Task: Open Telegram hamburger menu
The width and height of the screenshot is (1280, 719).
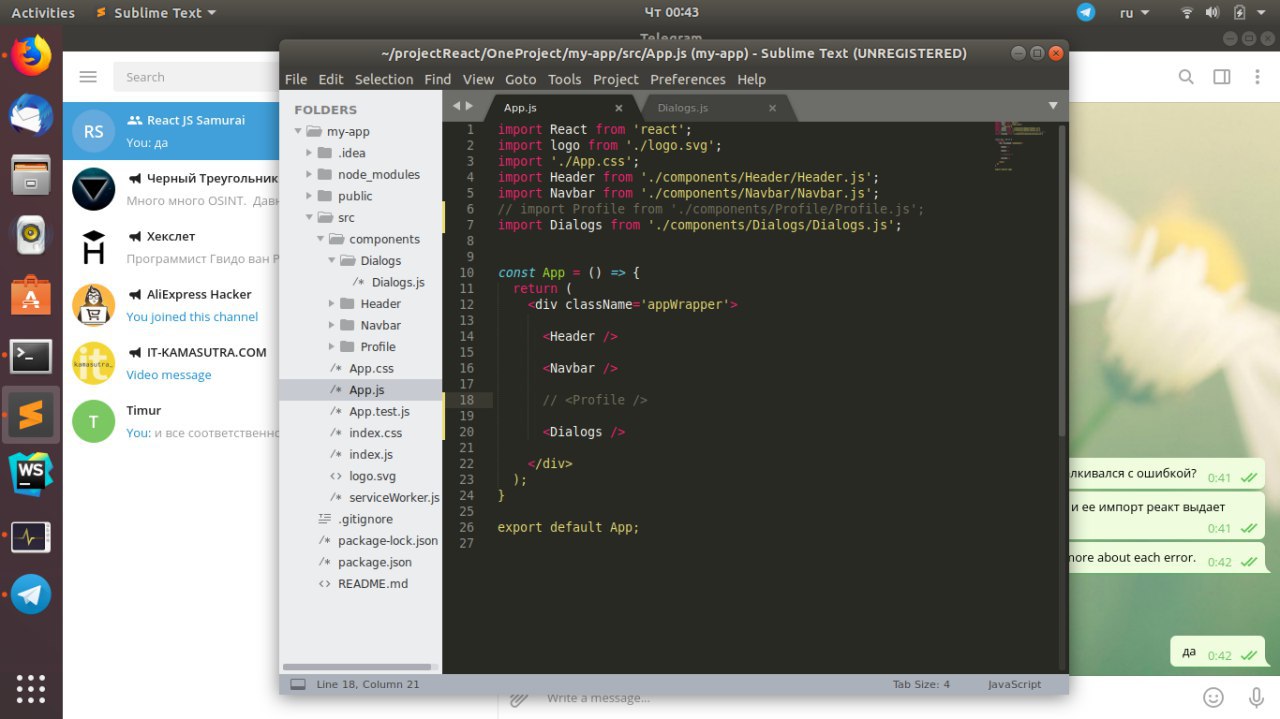Action: tap(88, 77)
